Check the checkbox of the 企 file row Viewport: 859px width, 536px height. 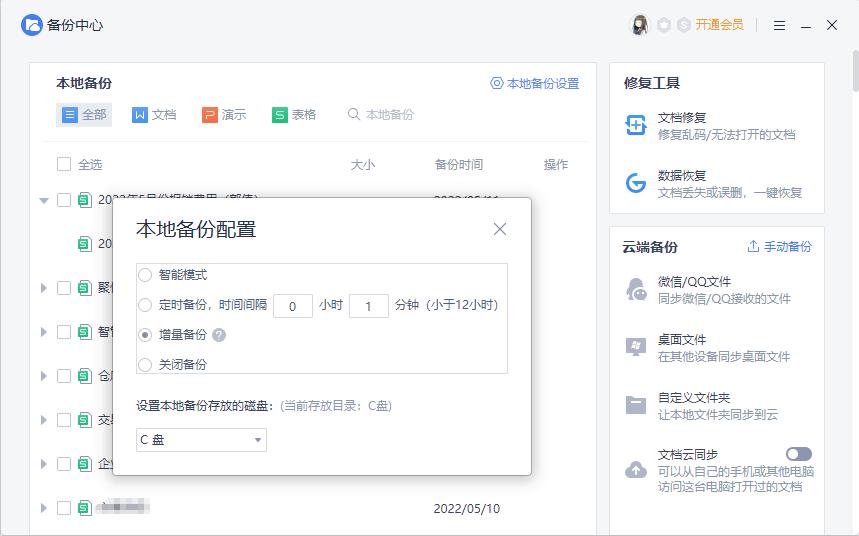(64, 464)
